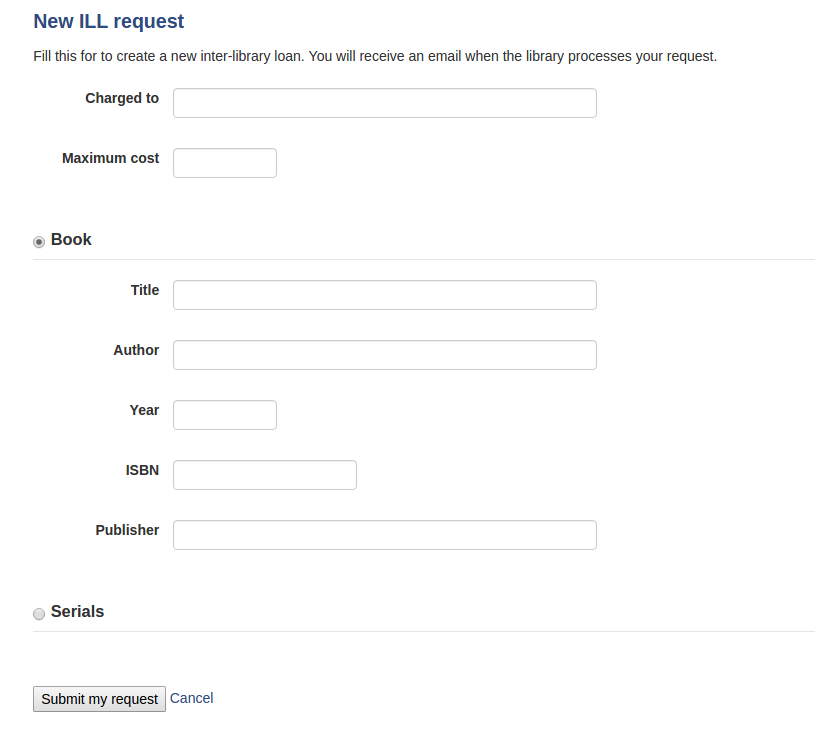Click the Author field label
The image size is (815, 731).
coord(136,350)
